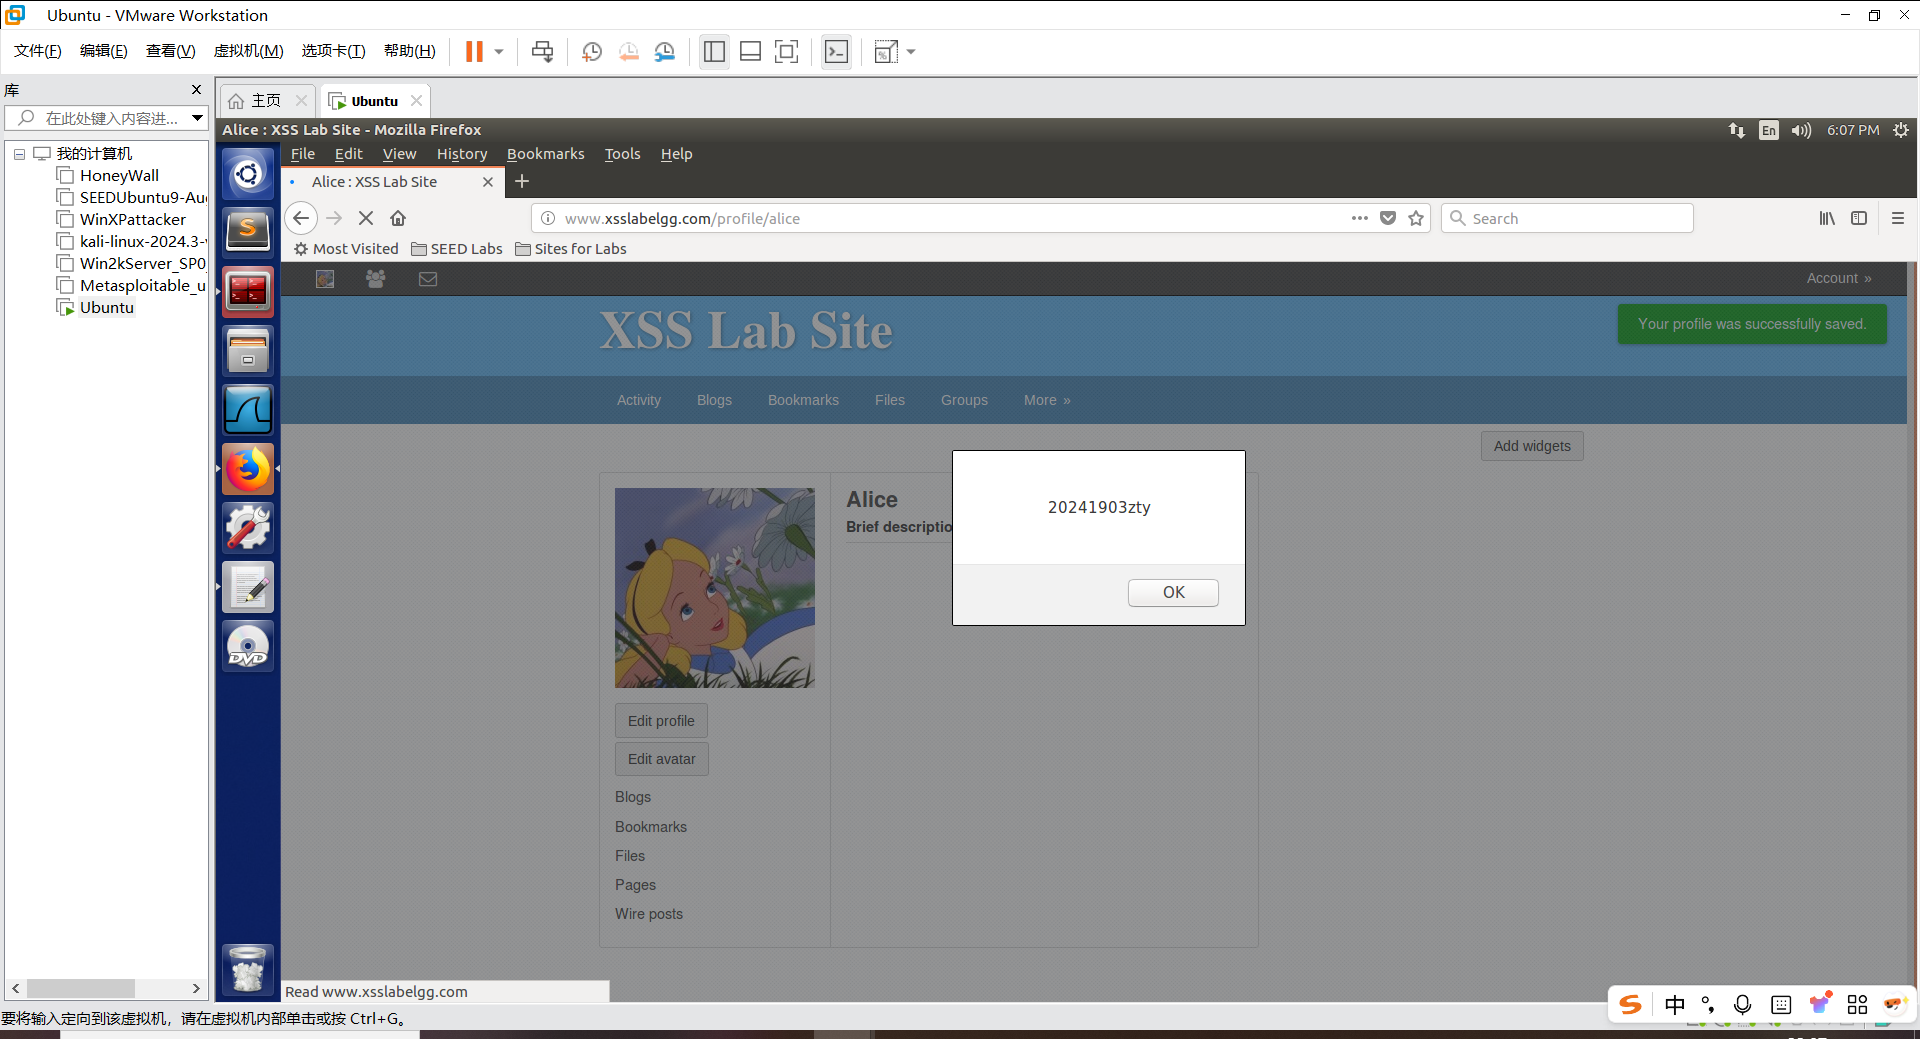Open the VMware snapshot manager
Image resolution: width=1920 pixels, height=1039 pixels.
(x=665, y=52)
